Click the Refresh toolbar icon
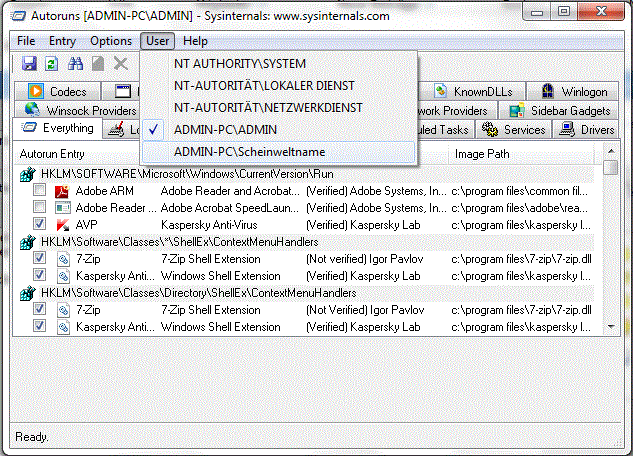Image resolution: width=633 pixels, height=456 pixels. (x=52, y=64)
